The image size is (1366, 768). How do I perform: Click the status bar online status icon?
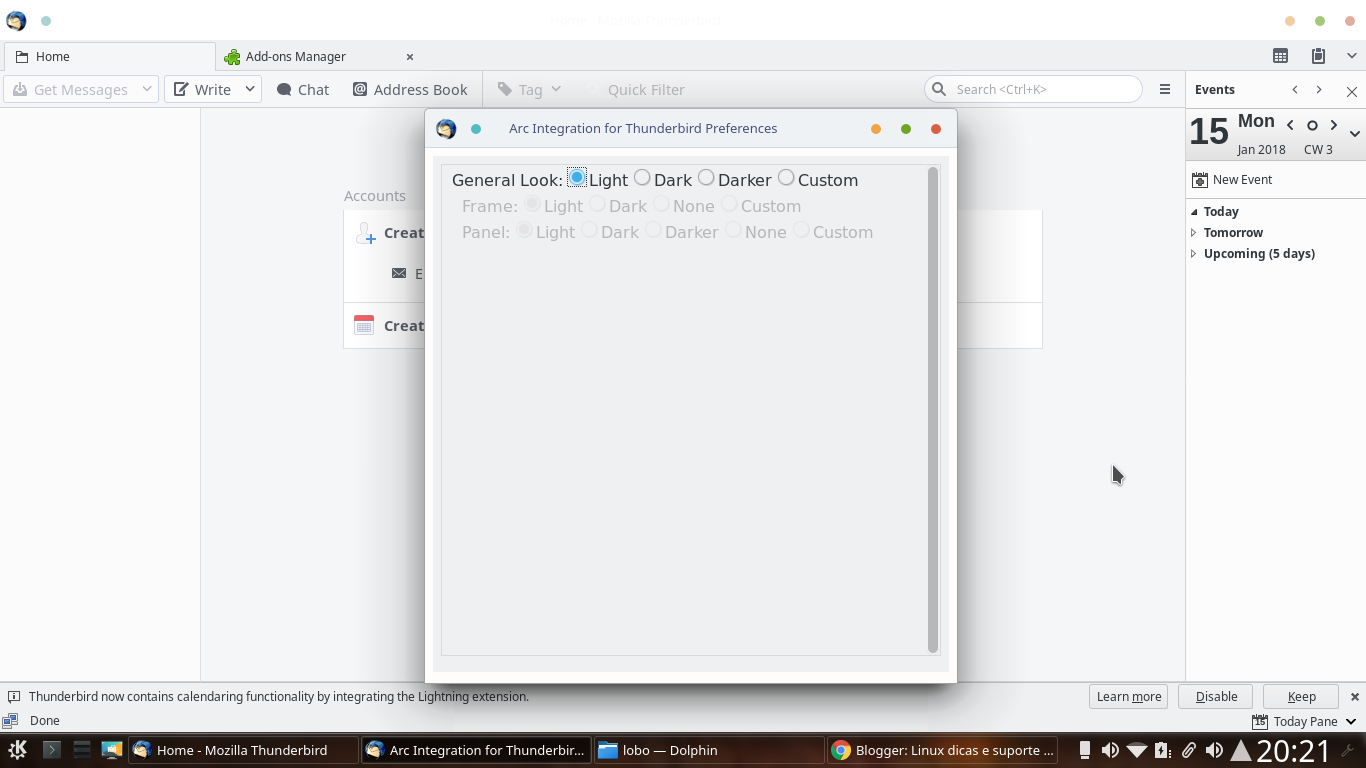pos(10,721)
